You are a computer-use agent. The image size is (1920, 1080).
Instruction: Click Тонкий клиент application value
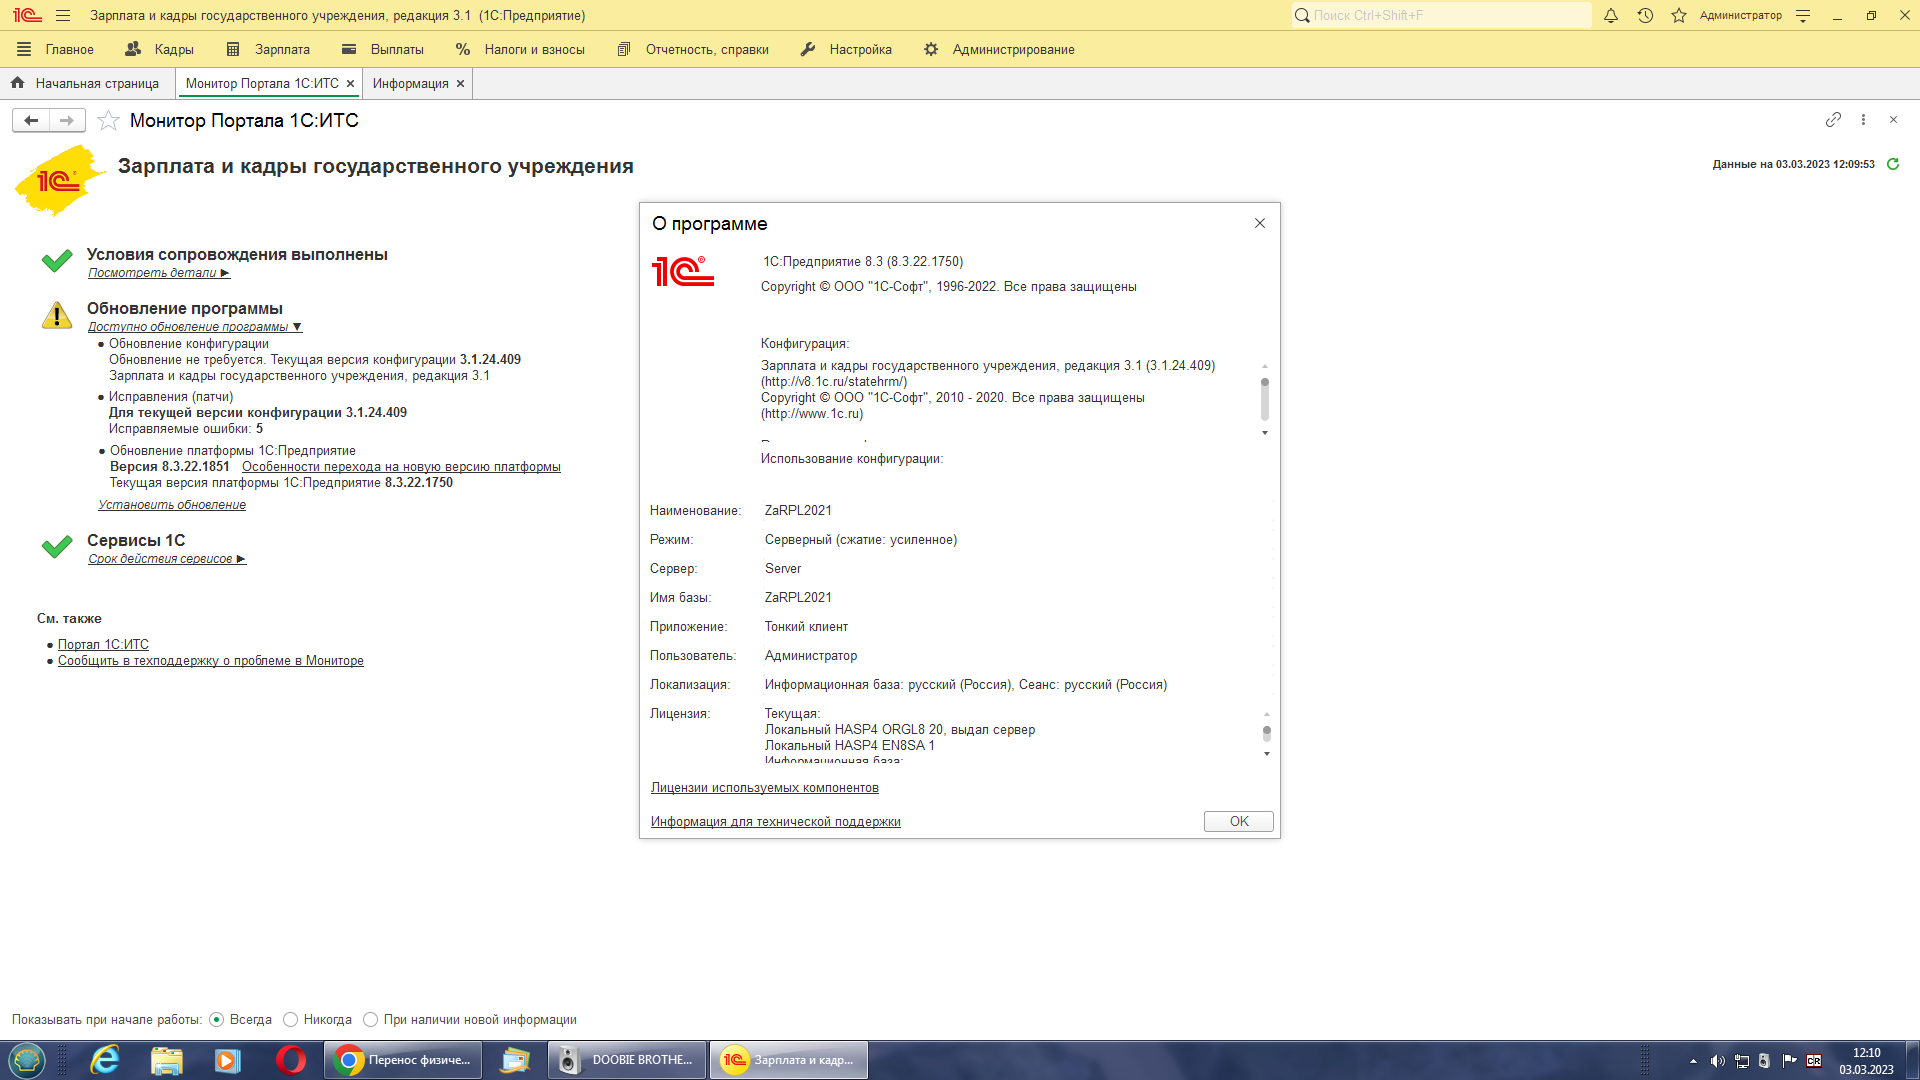click(x=806, y=627)
